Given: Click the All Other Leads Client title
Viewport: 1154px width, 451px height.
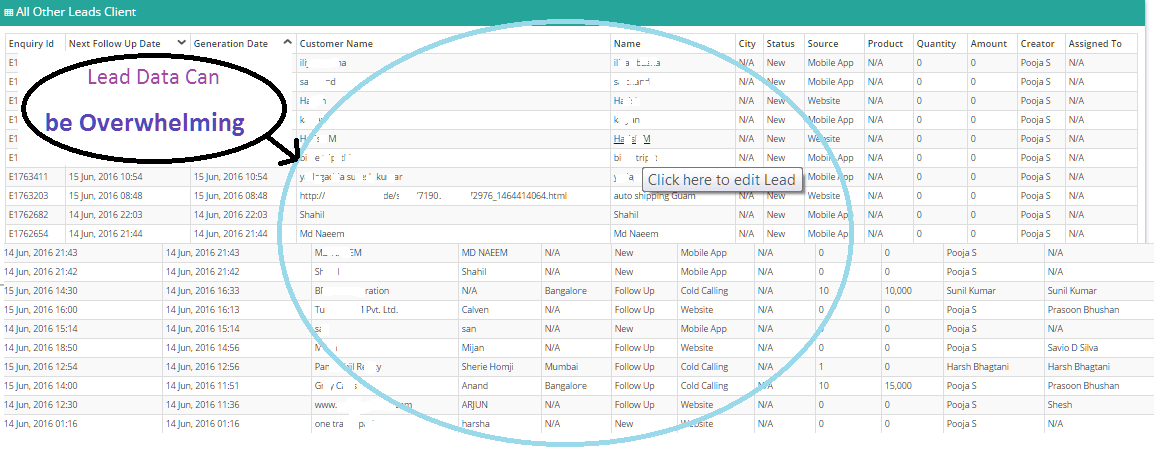Looking at the screenshot, I should coord(76,13).
